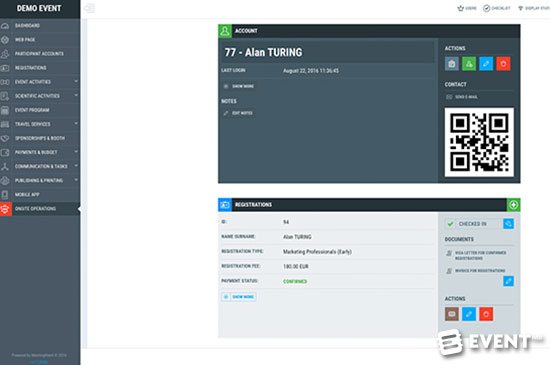Click the green add registration plus button
Image resolution: width=550 pixels, height=365 pixels.
tap(514, 205)
